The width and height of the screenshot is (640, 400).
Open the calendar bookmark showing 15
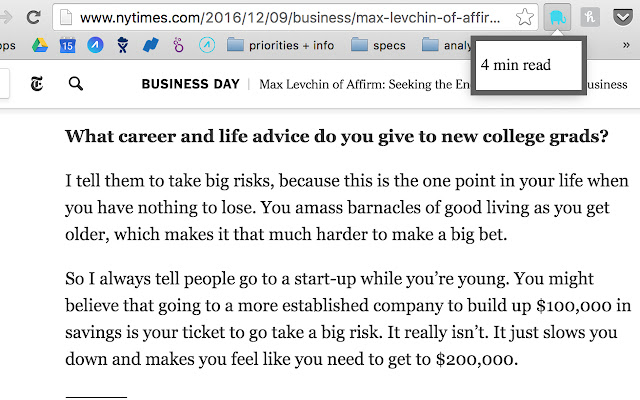(67, 45)
